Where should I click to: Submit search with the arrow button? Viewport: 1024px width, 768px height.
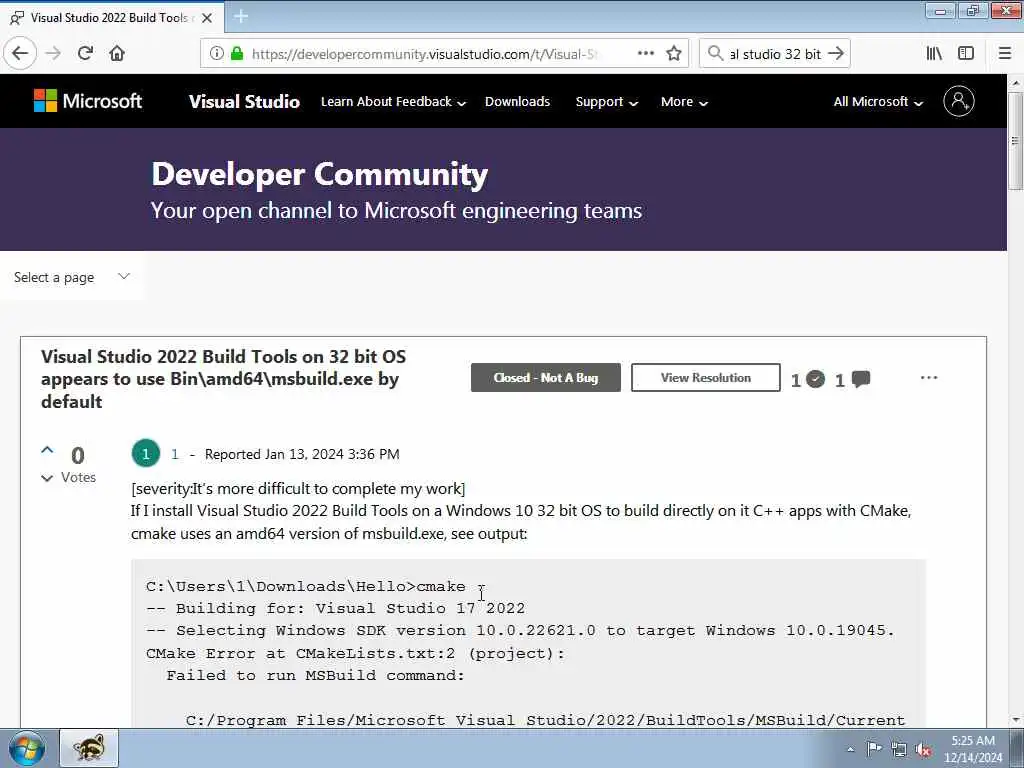[836, 54]
